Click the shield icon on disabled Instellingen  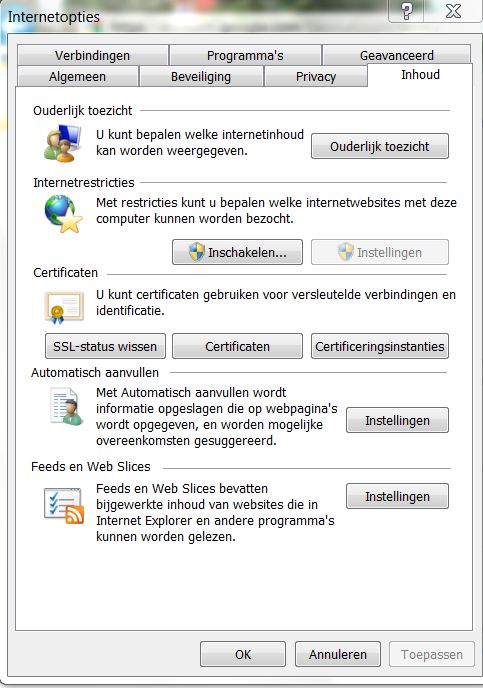(346, 252)
